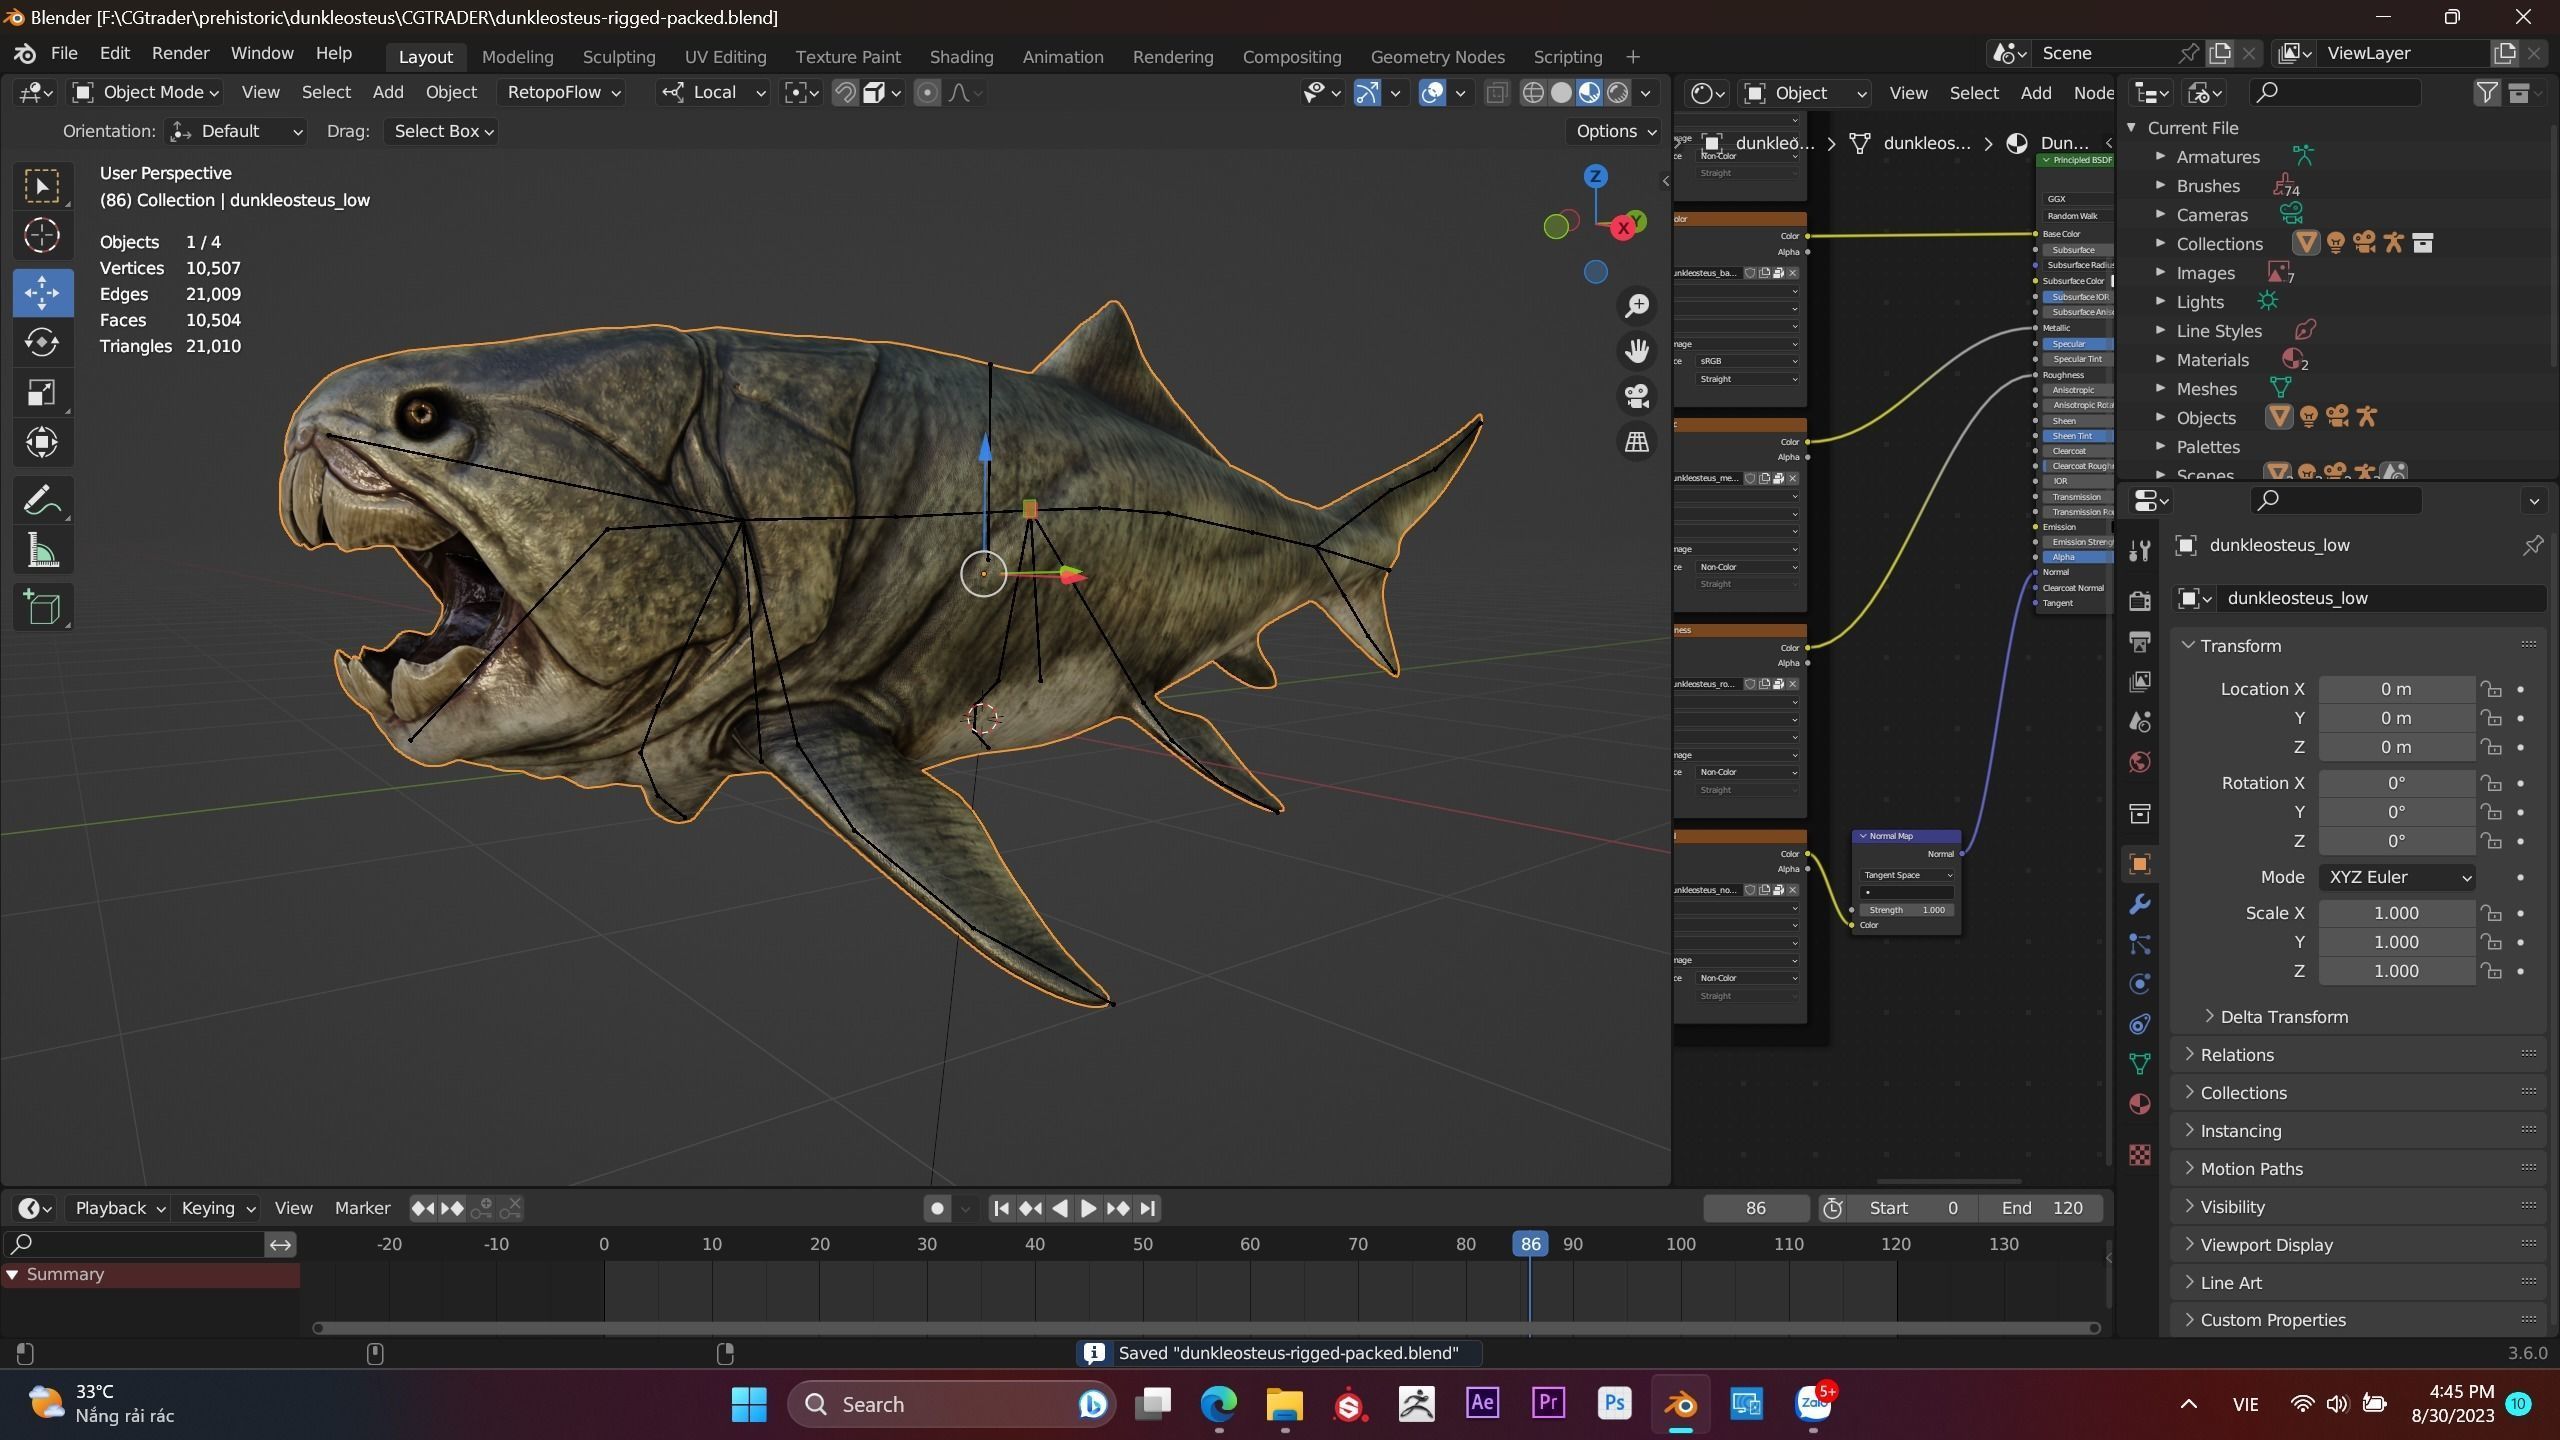The image size is (2560, 1440).
Task: Open the Tool properties tab
Action: pyautogui.click(x=2140, y=550)
